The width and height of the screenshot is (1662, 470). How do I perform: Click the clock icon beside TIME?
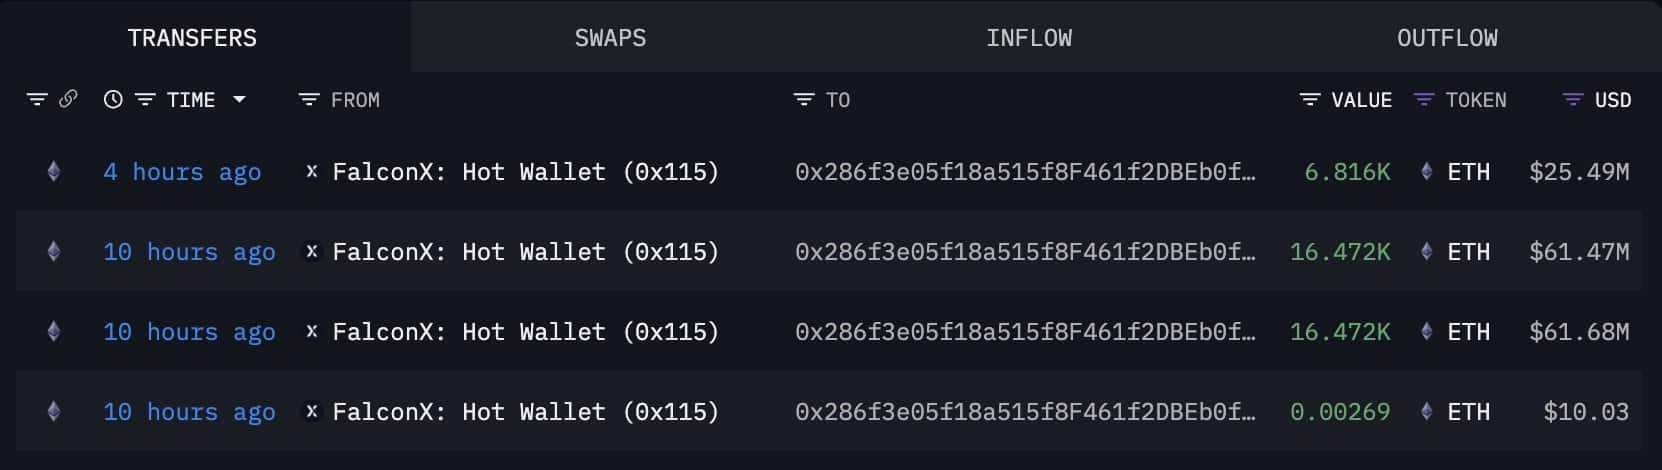113,99
